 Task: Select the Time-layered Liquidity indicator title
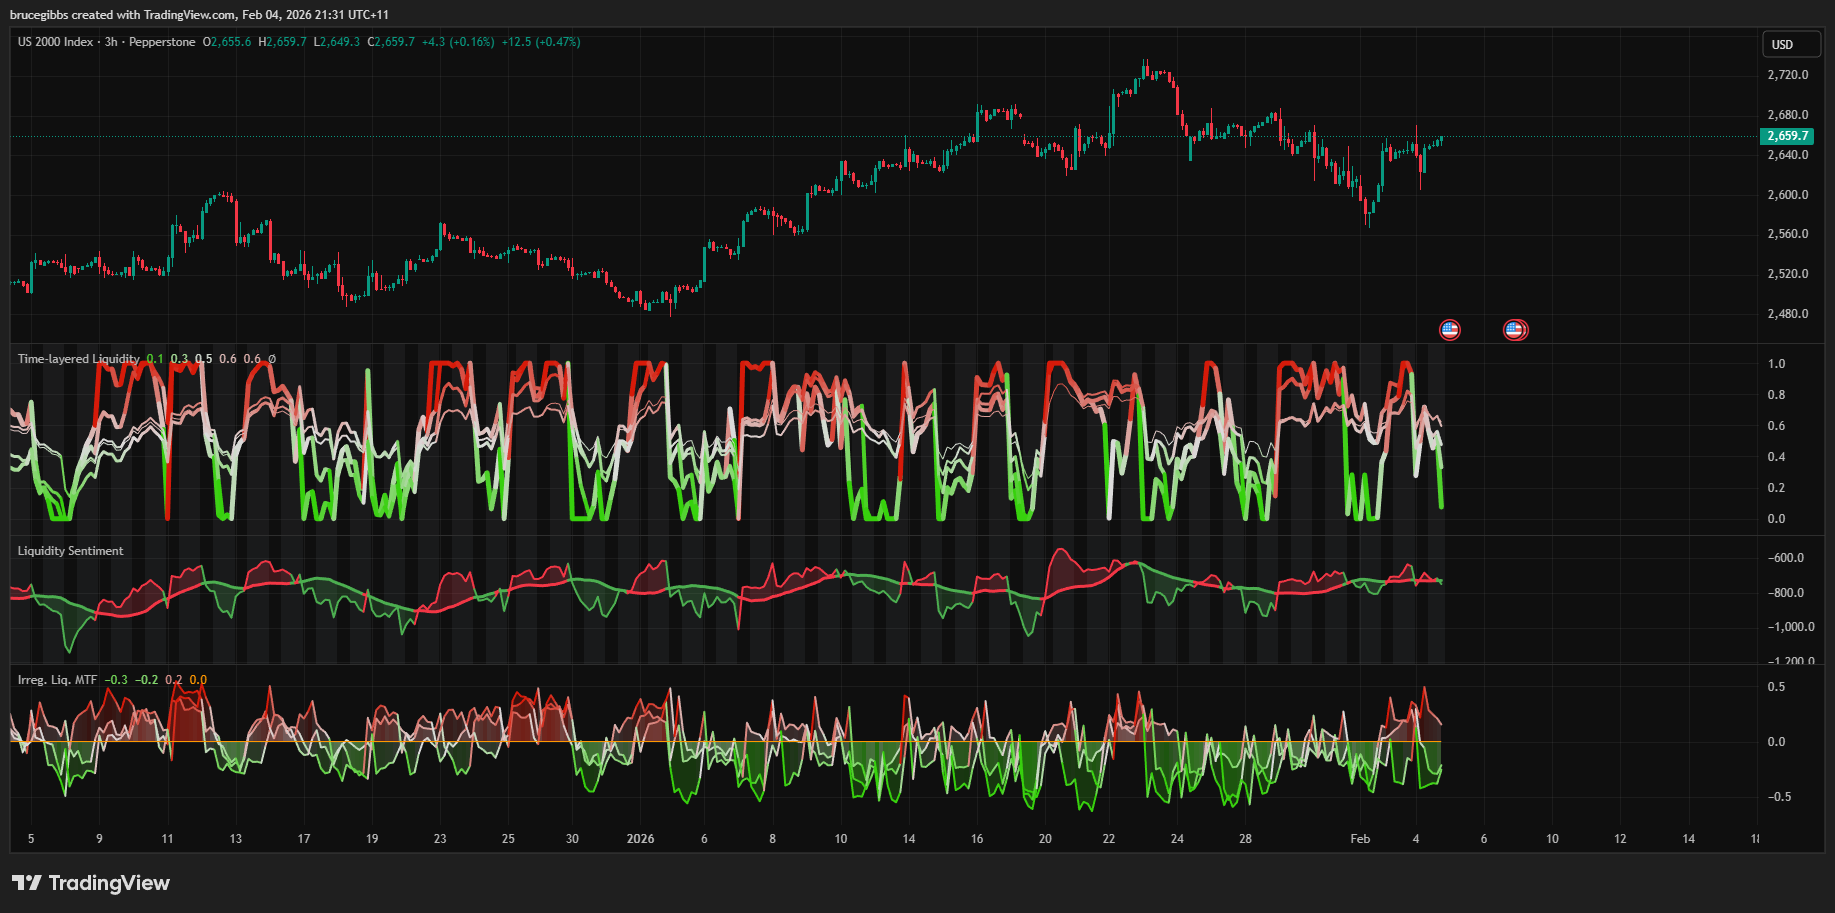pyautogui.click(x=78, y=359)
